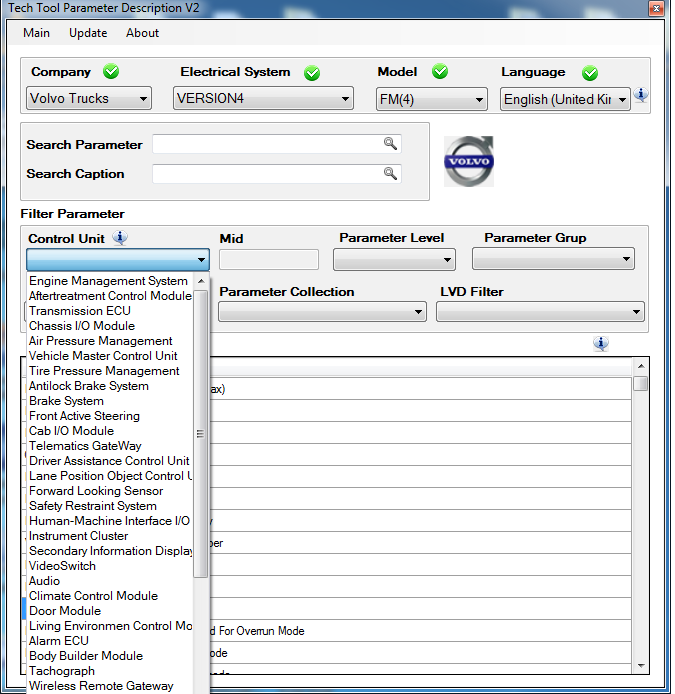Click the Search Parameter magnifier icon
Screen dimensions: 675x694
[390, 144]
